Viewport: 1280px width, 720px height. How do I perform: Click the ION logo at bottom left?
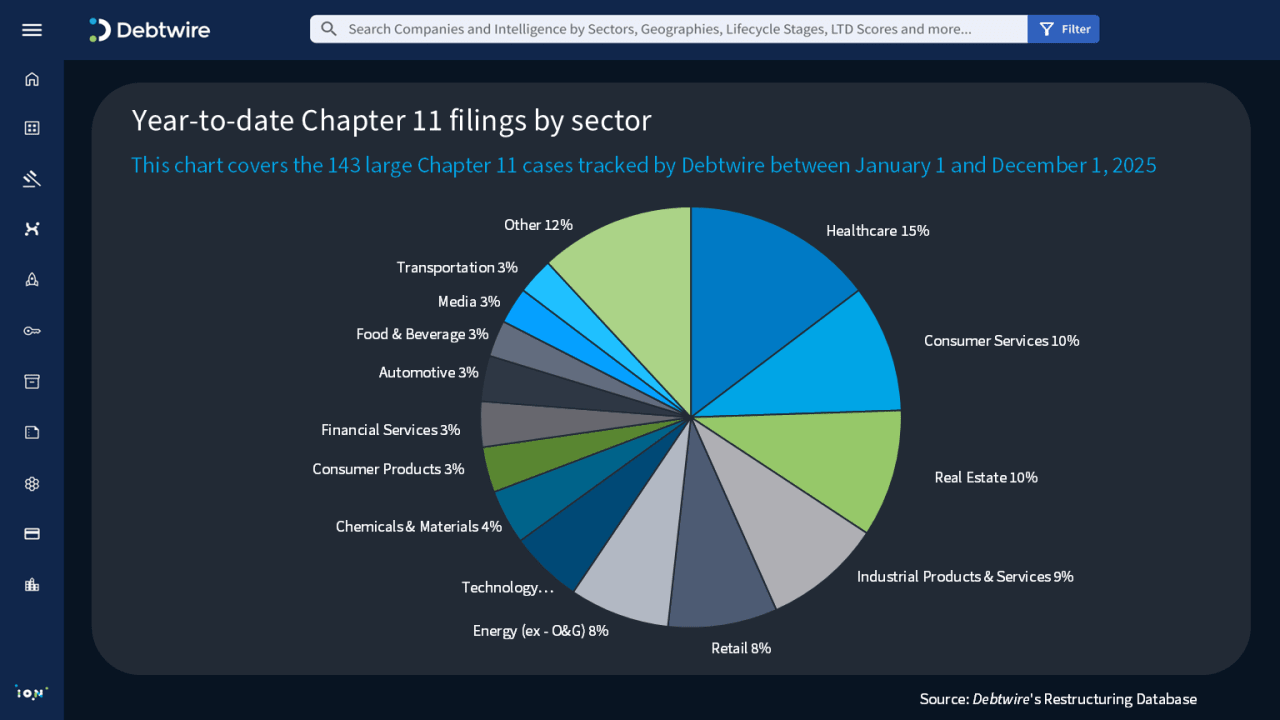pos(32,692)
